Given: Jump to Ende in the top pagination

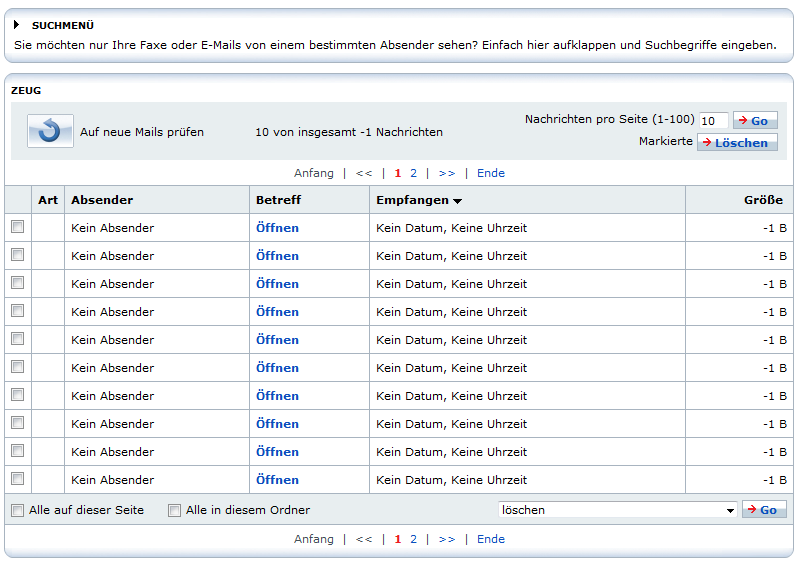Looking at the screenshot, I should point(491,173).
